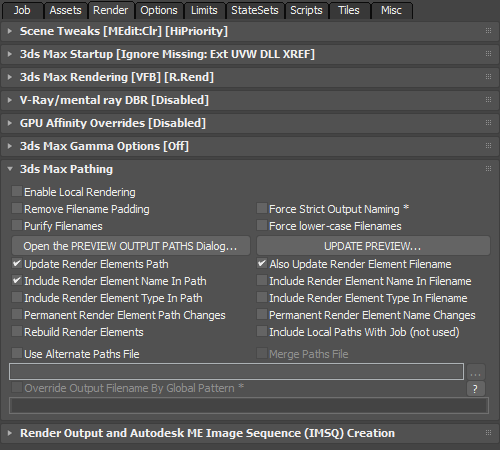Click the alternate paths file input field
The width and height of the screenshot is (500, 450).
click(236, 372)
